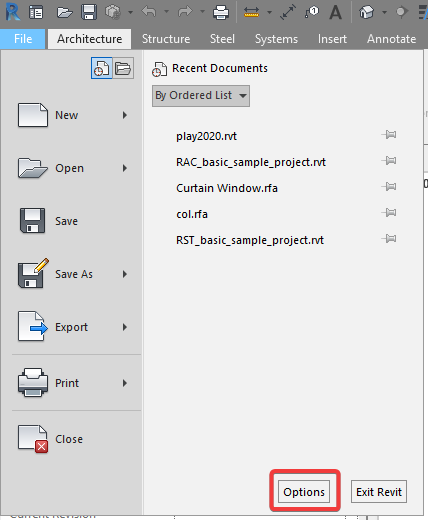Click the Save disk icon in quick access toolbar
Image resolution: width=428 pixels, height=520 pixels.
point(89,12)
